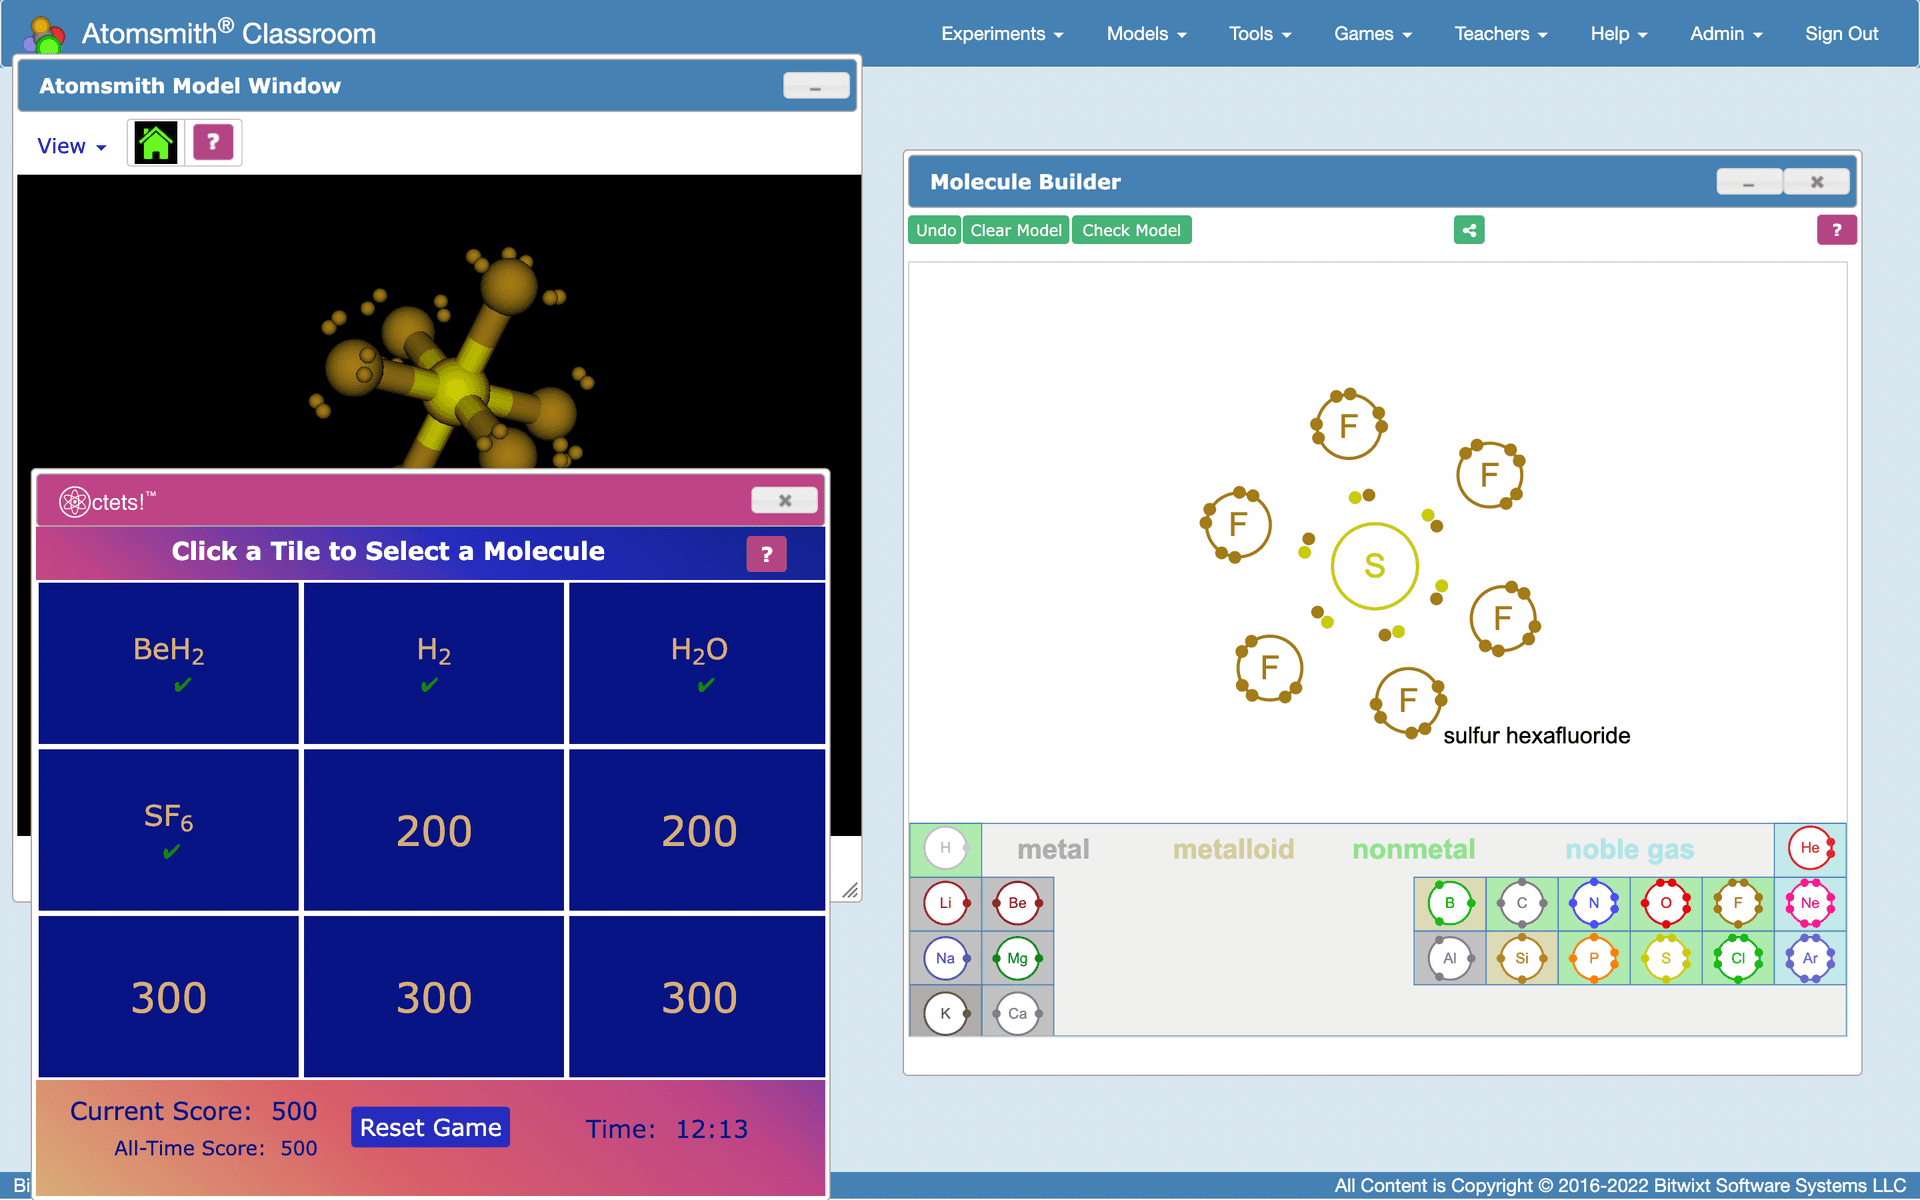This screenshot has height=1200, width=1920.
Task: Click the metal category label
Action: point(1053,849)
